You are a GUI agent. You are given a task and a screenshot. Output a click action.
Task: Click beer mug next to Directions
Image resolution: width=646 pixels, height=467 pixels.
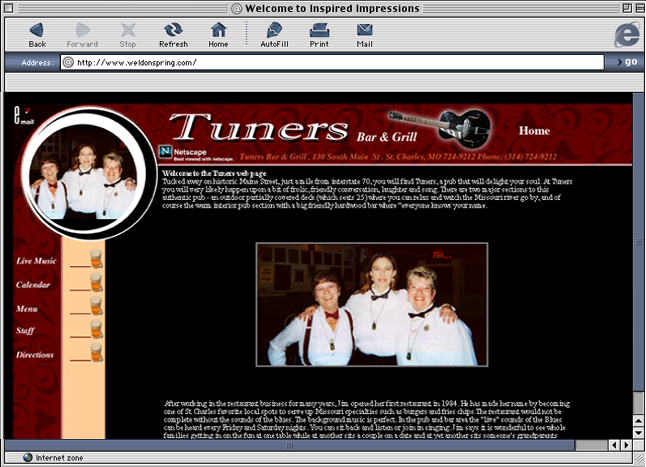pos(96,352)
